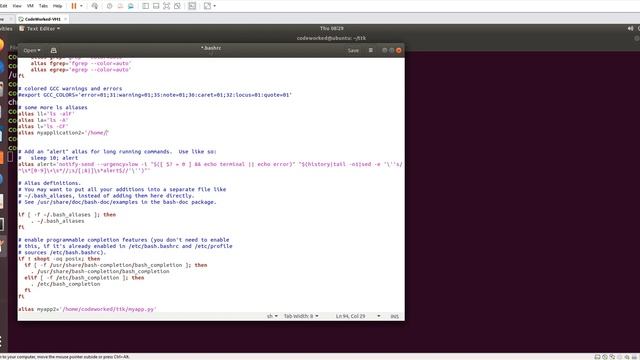Open the VMware Help menu
Screen dimensions: 640x360
tap(58, 6)
